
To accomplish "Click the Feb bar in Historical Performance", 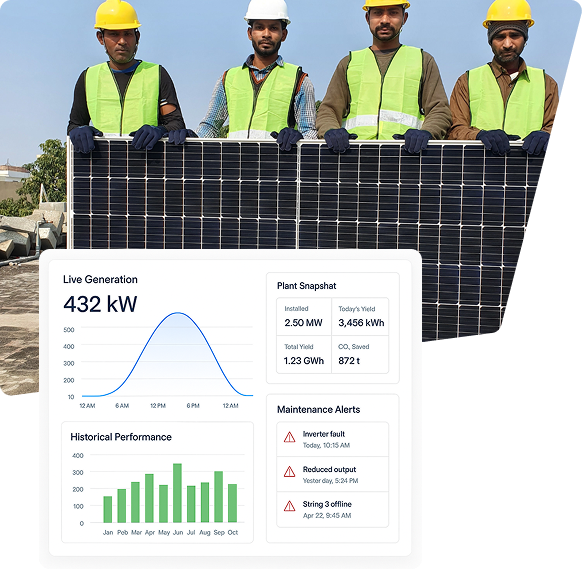I will tap(122, 506).
